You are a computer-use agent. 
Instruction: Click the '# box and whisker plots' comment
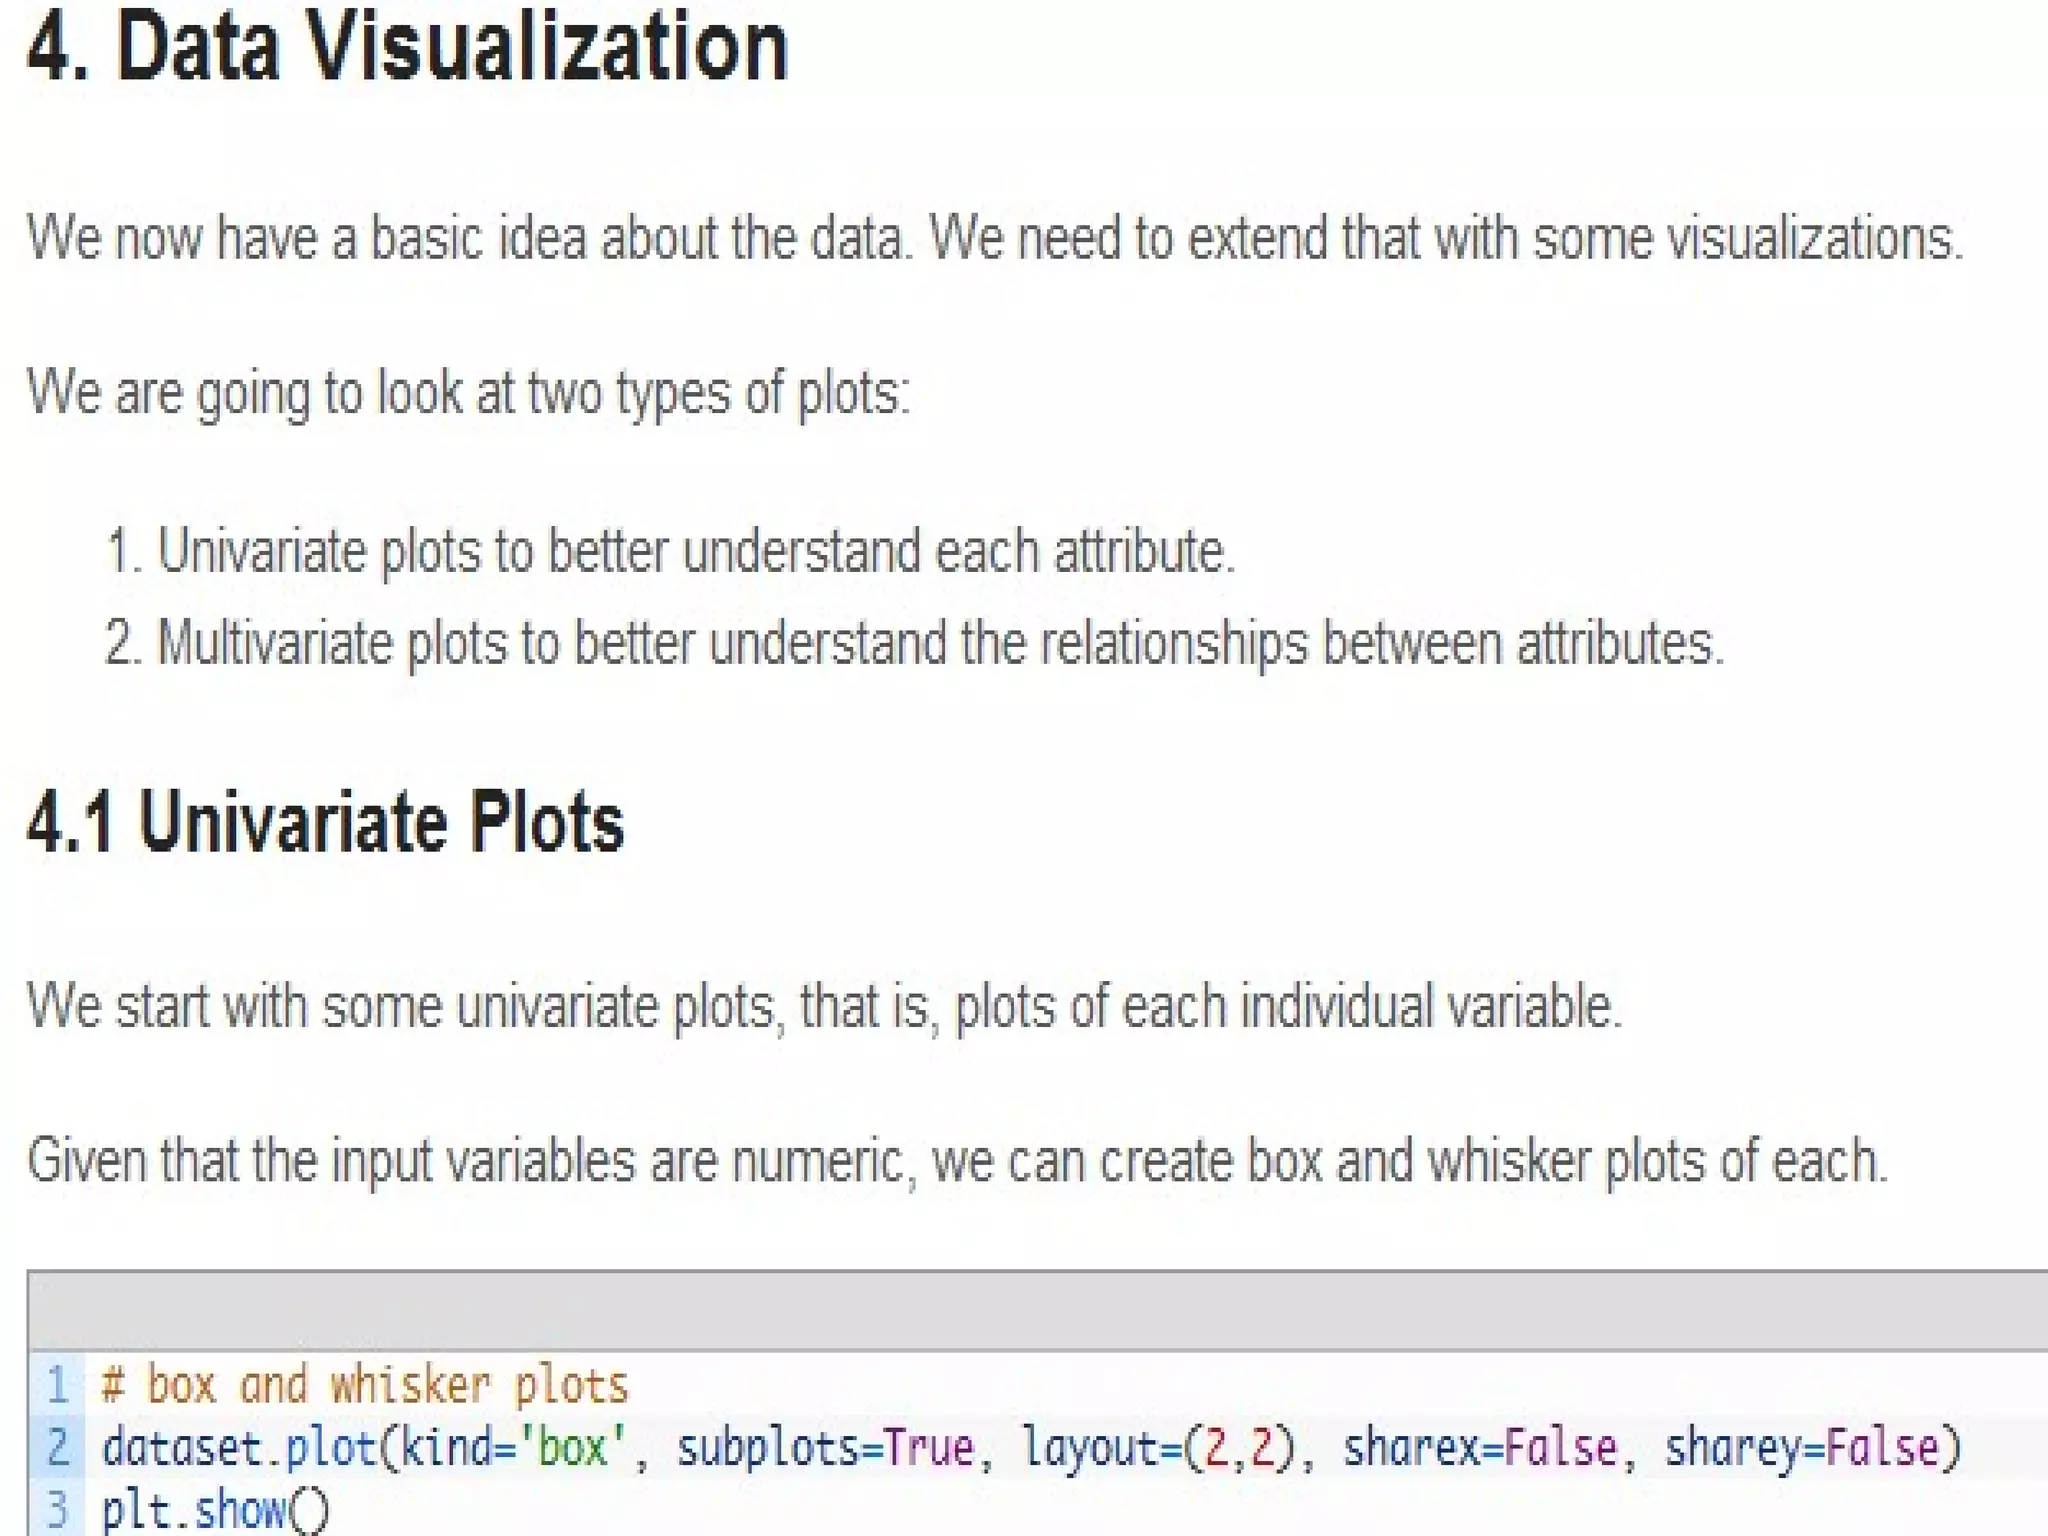pyautogui.click(x=364, y=1386)
